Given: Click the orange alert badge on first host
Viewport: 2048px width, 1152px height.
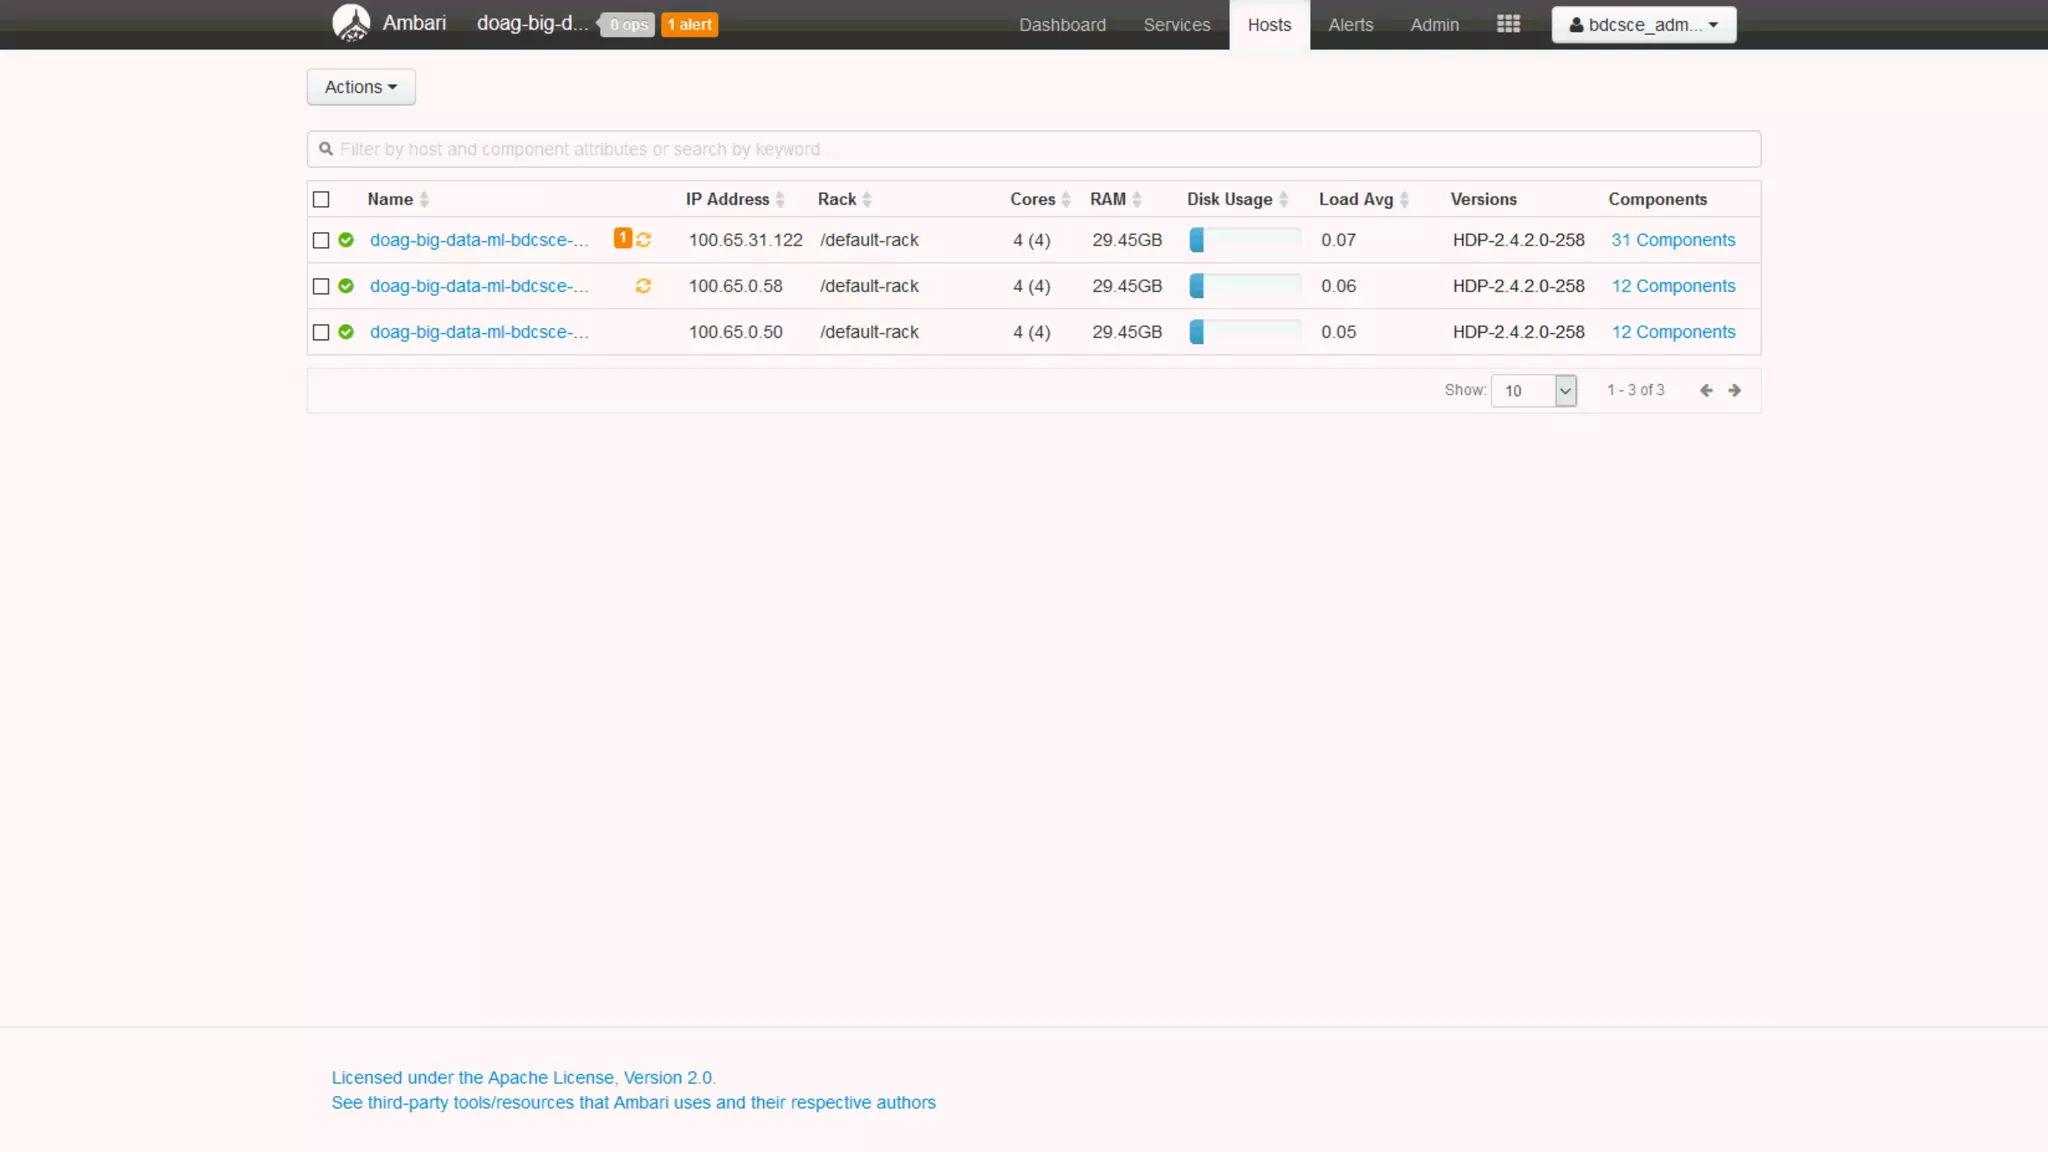Looking at the screenshot, I should point(622,238).
